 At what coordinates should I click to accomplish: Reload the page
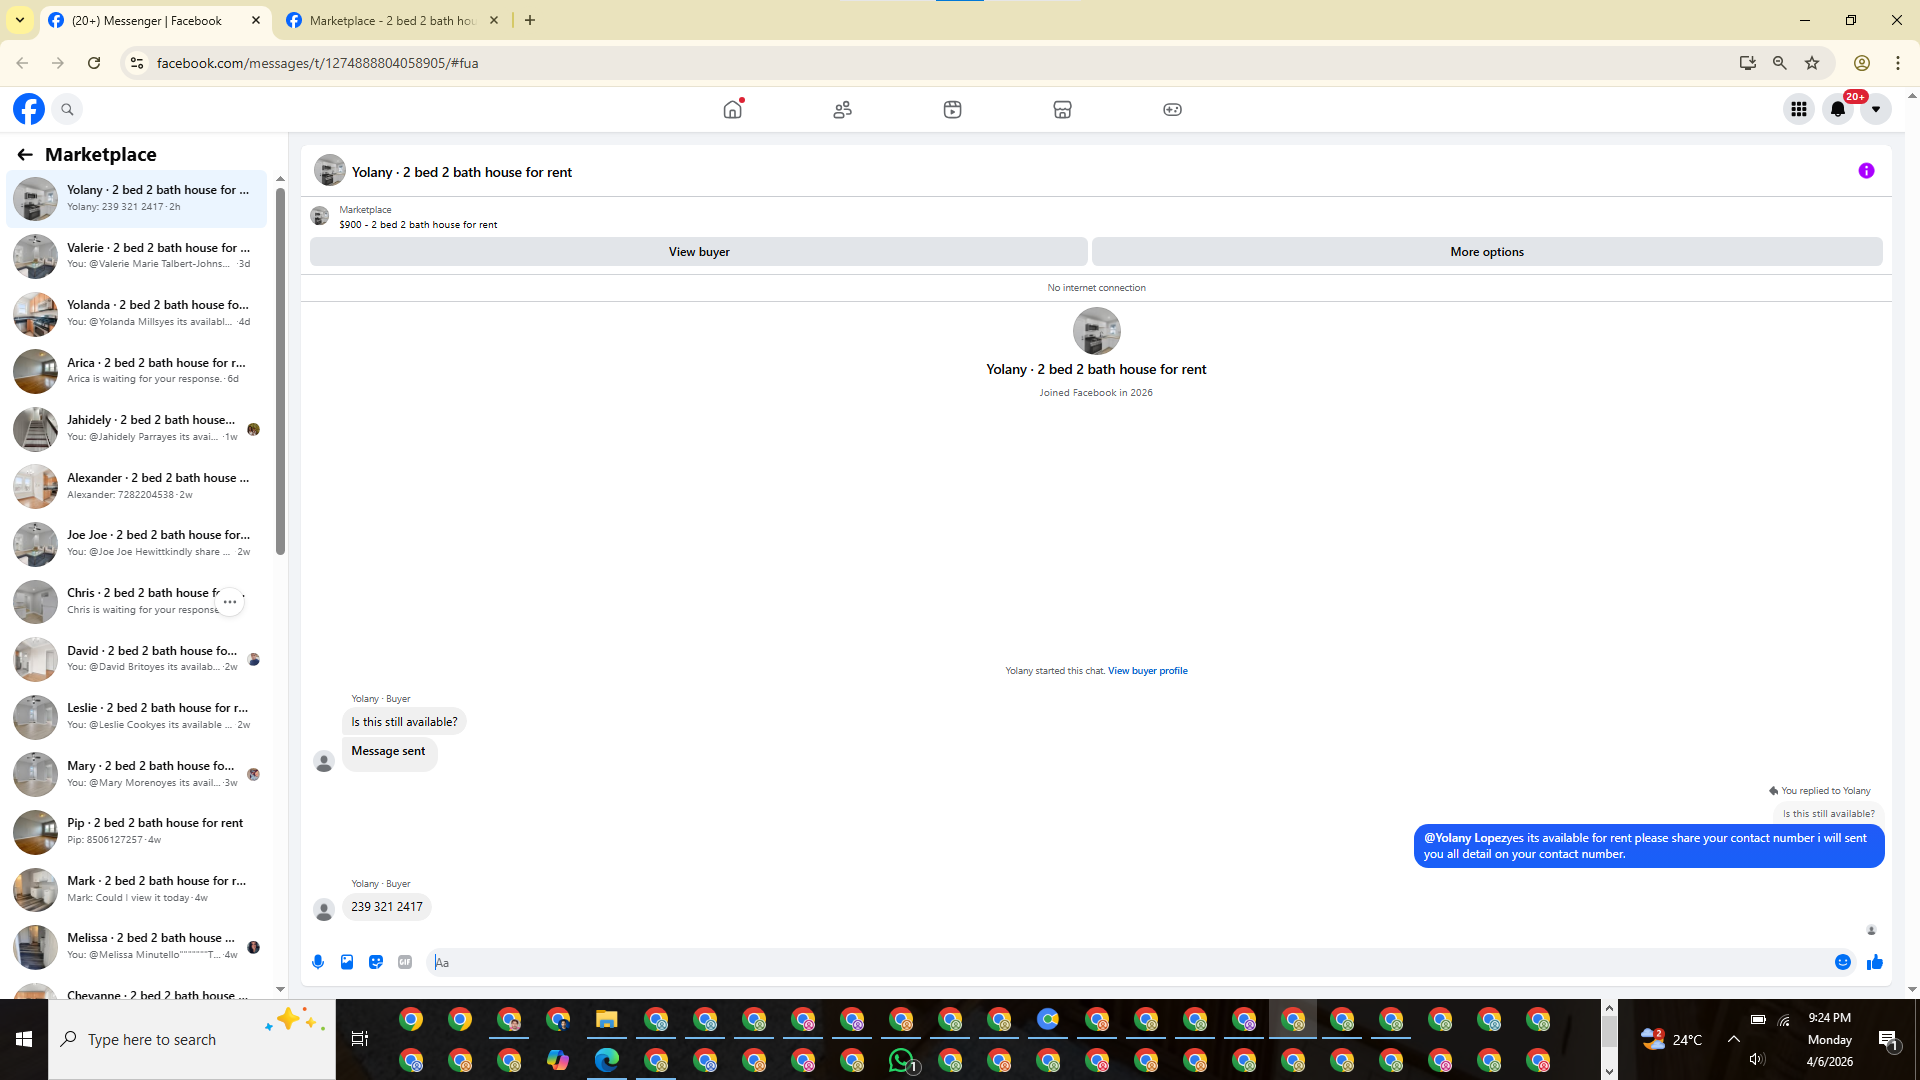click(x=94, y=63)
